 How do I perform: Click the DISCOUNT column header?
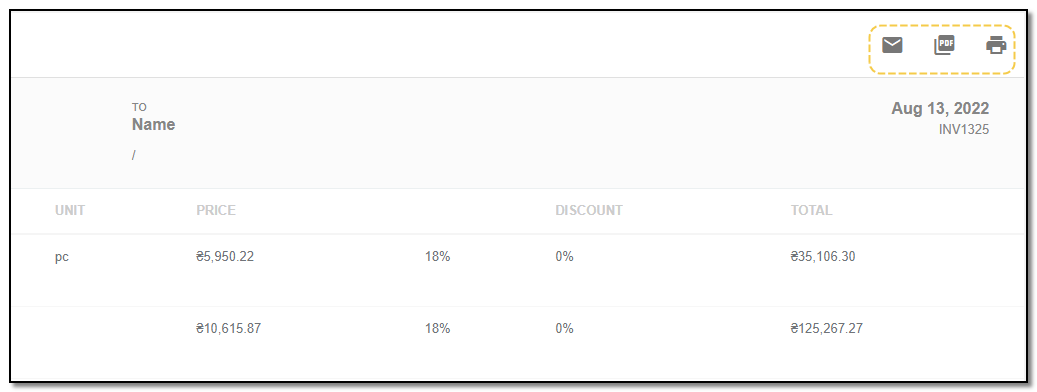589,211
